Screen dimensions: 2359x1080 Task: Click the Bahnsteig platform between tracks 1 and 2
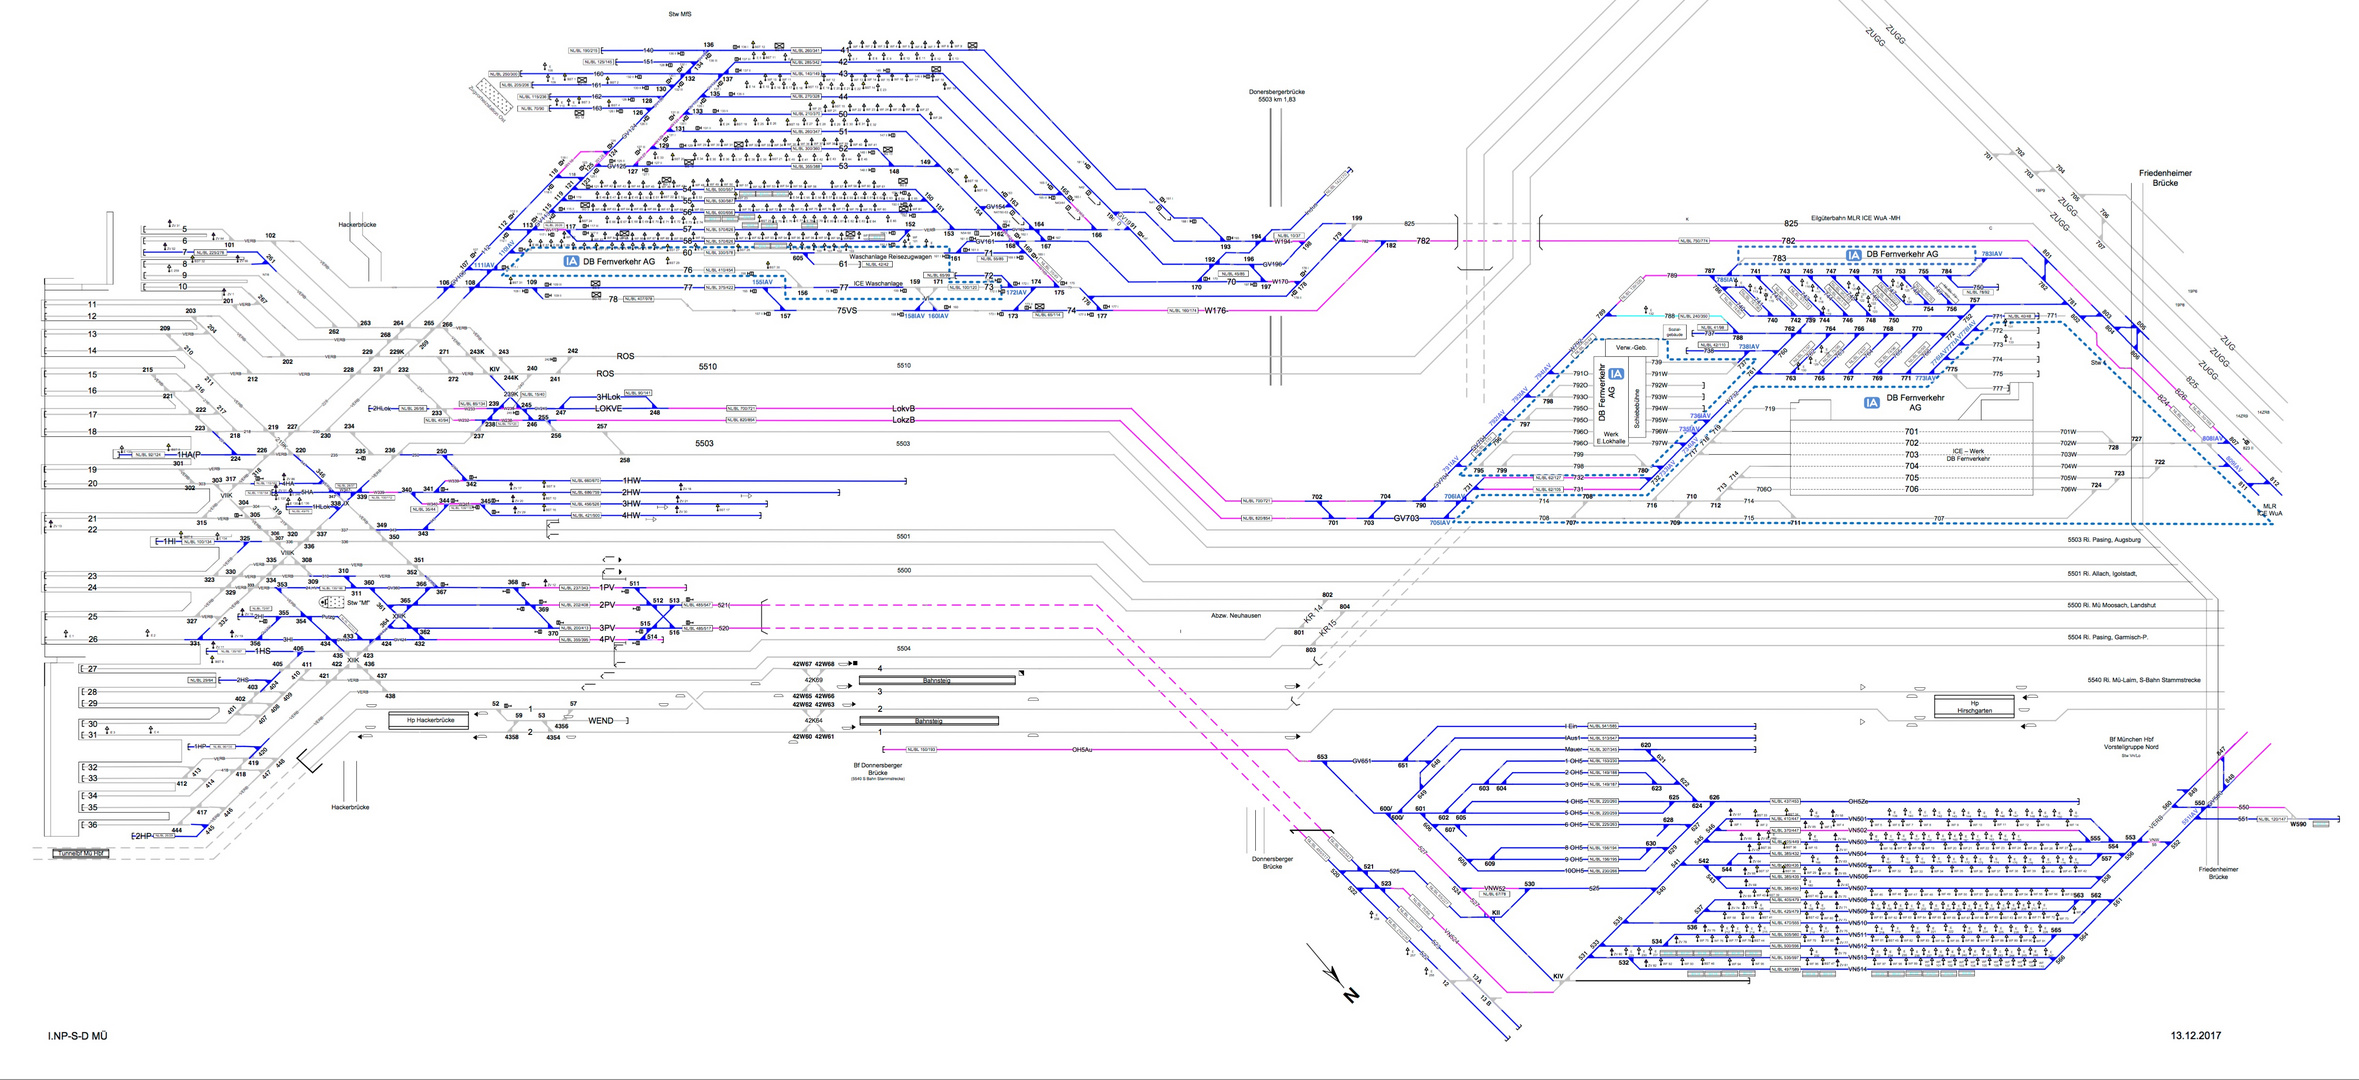point(928,721)
